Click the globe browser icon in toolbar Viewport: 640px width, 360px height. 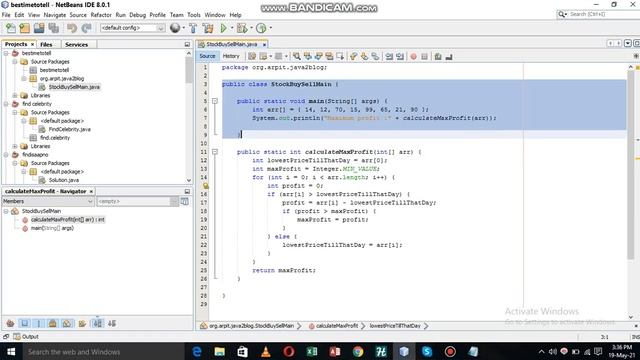pyautogui.click(x=175, y=28)
